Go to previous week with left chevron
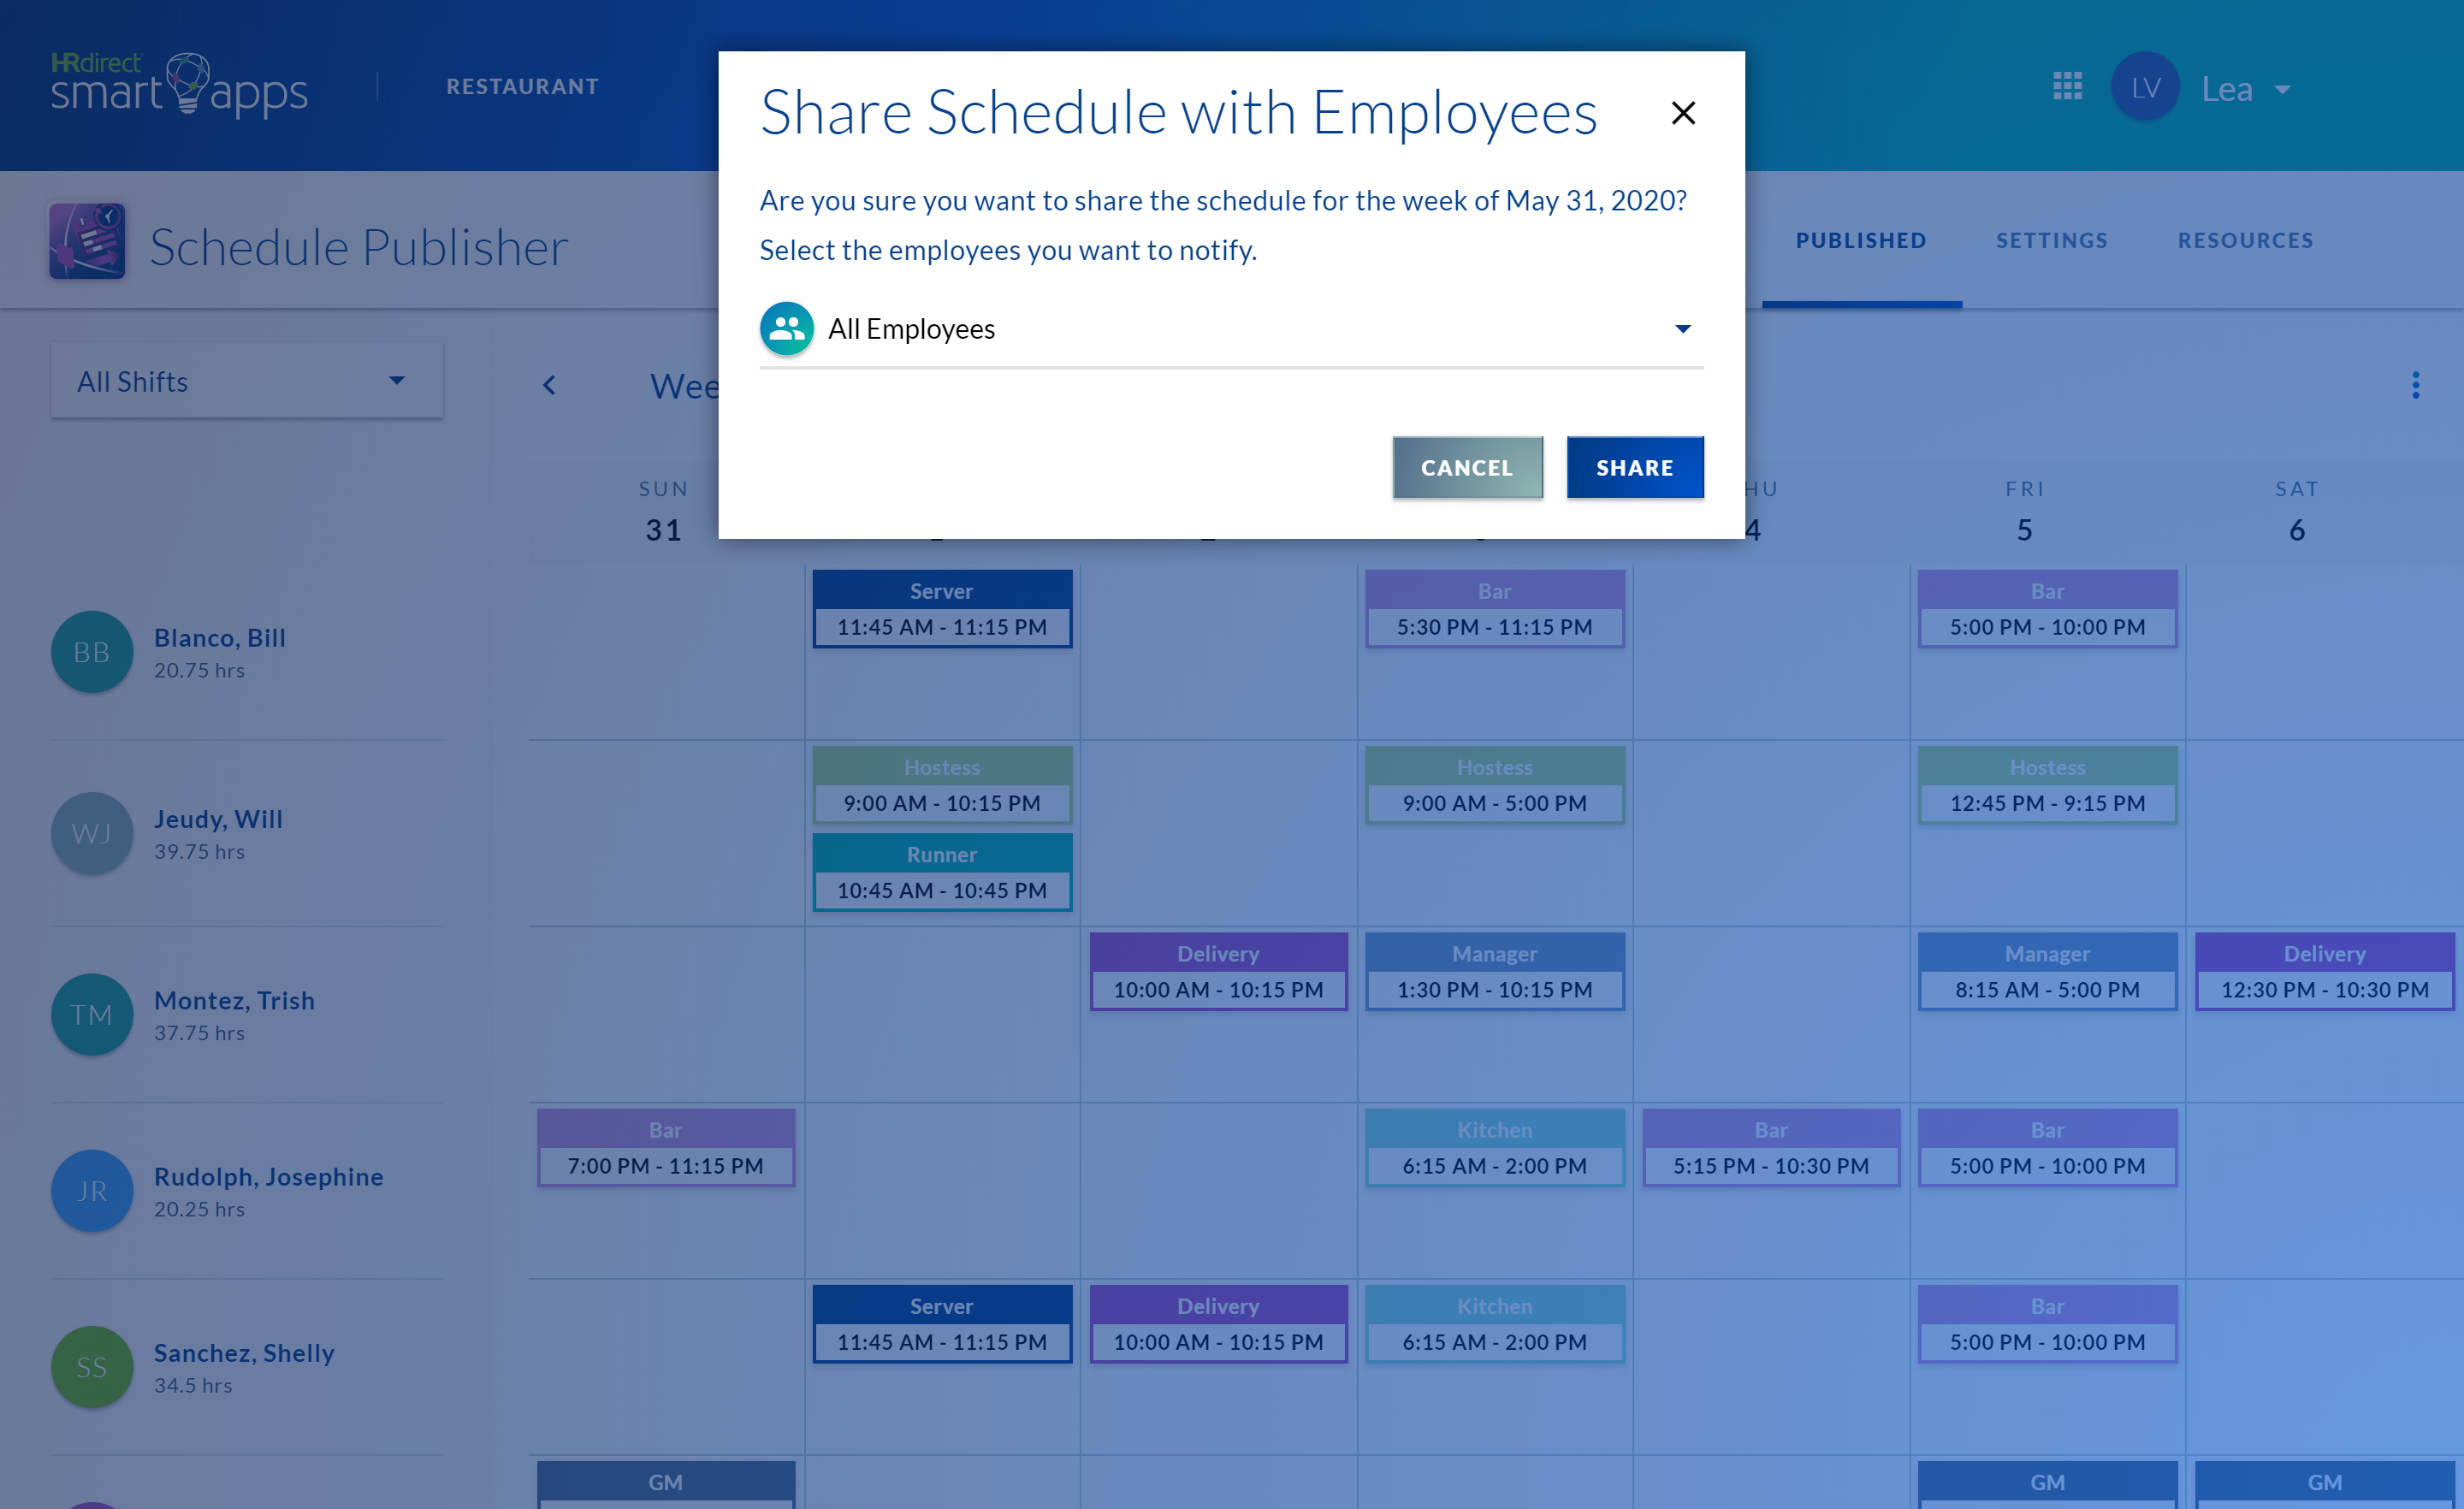 click(x=549, y=385)
